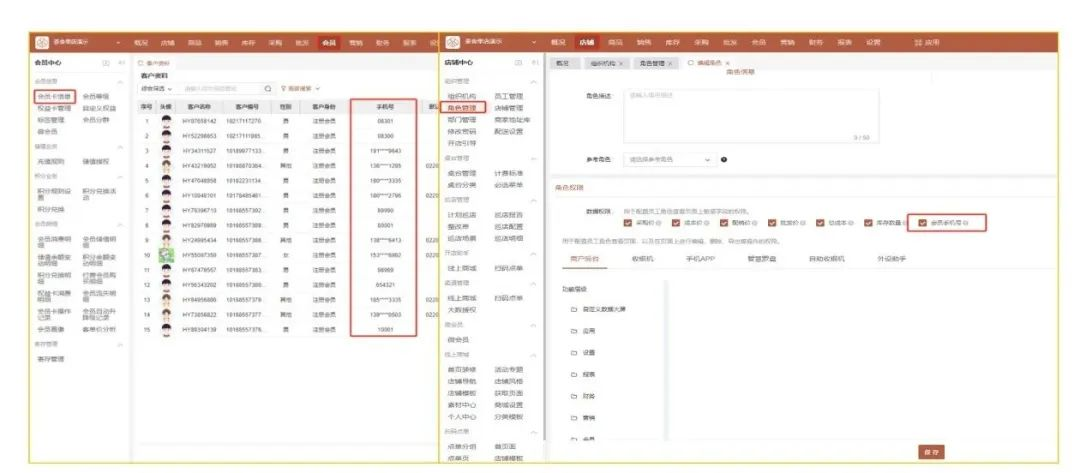Screen dimensions: 1080x473
Task: Uncheck the 会员手机号 permission checkbox
Action: point(923,223)
